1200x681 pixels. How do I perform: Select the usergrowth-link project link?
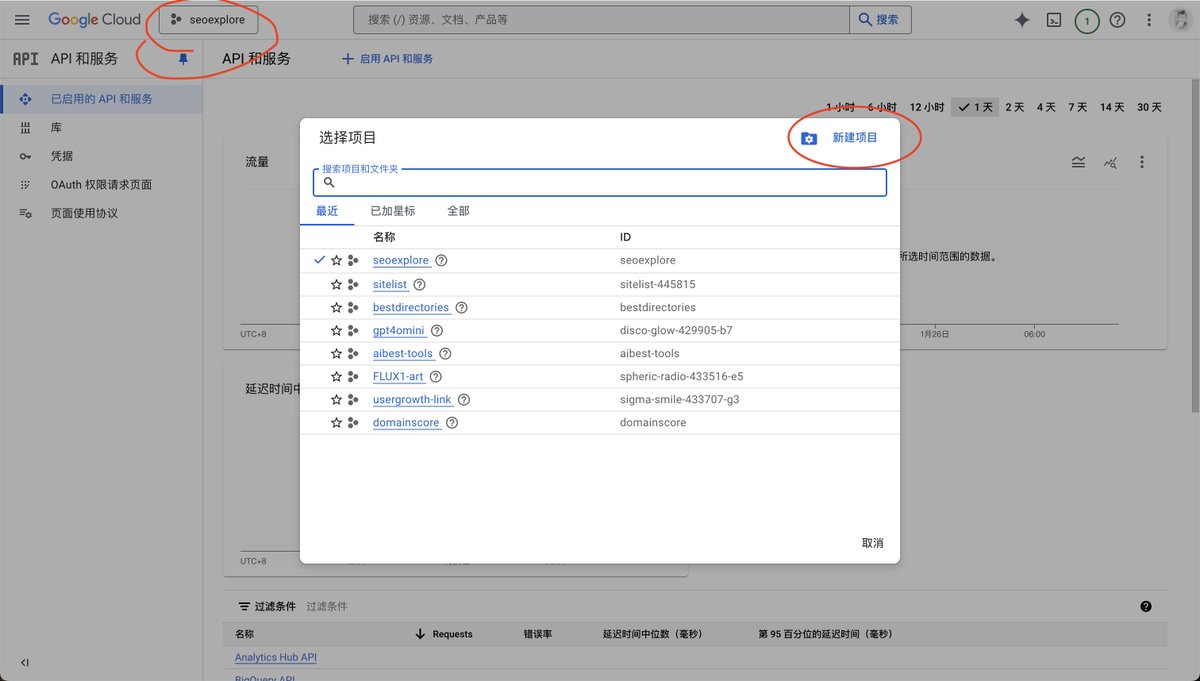(412, 399)
